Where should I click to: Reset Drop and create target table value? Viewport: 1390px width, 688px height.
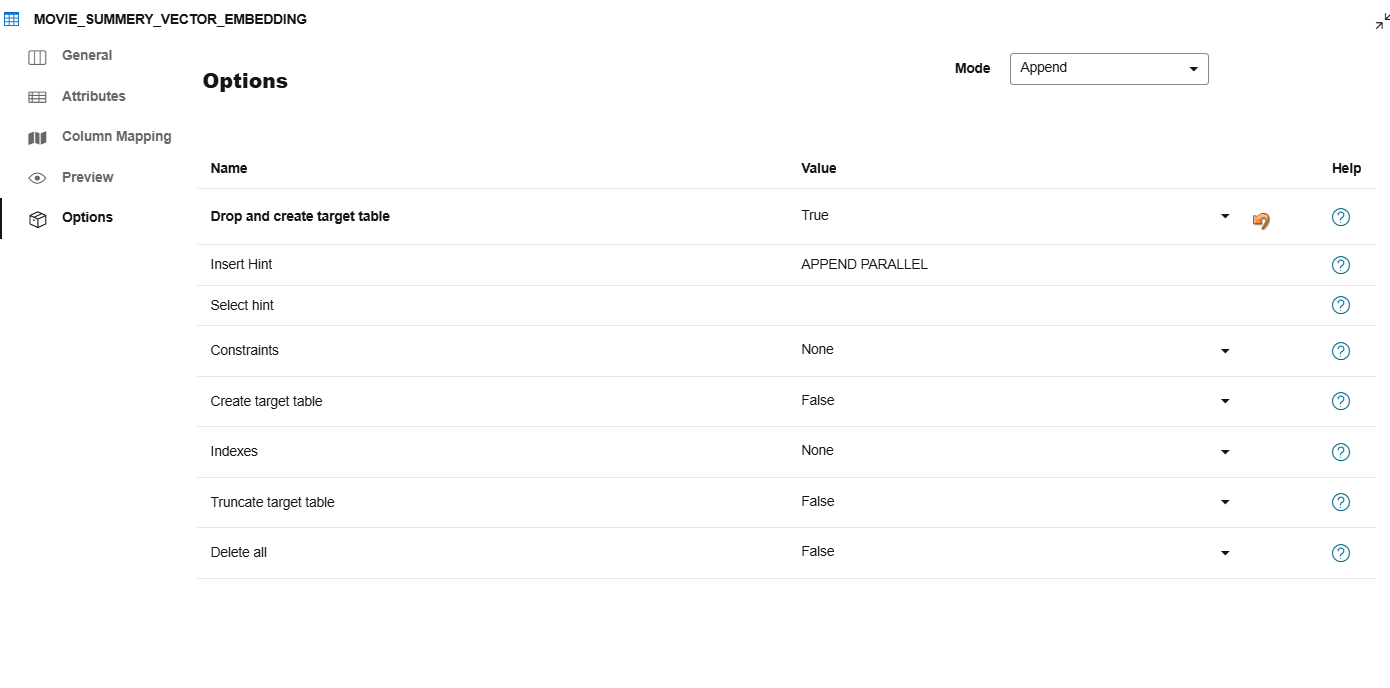click(1261, 220)
